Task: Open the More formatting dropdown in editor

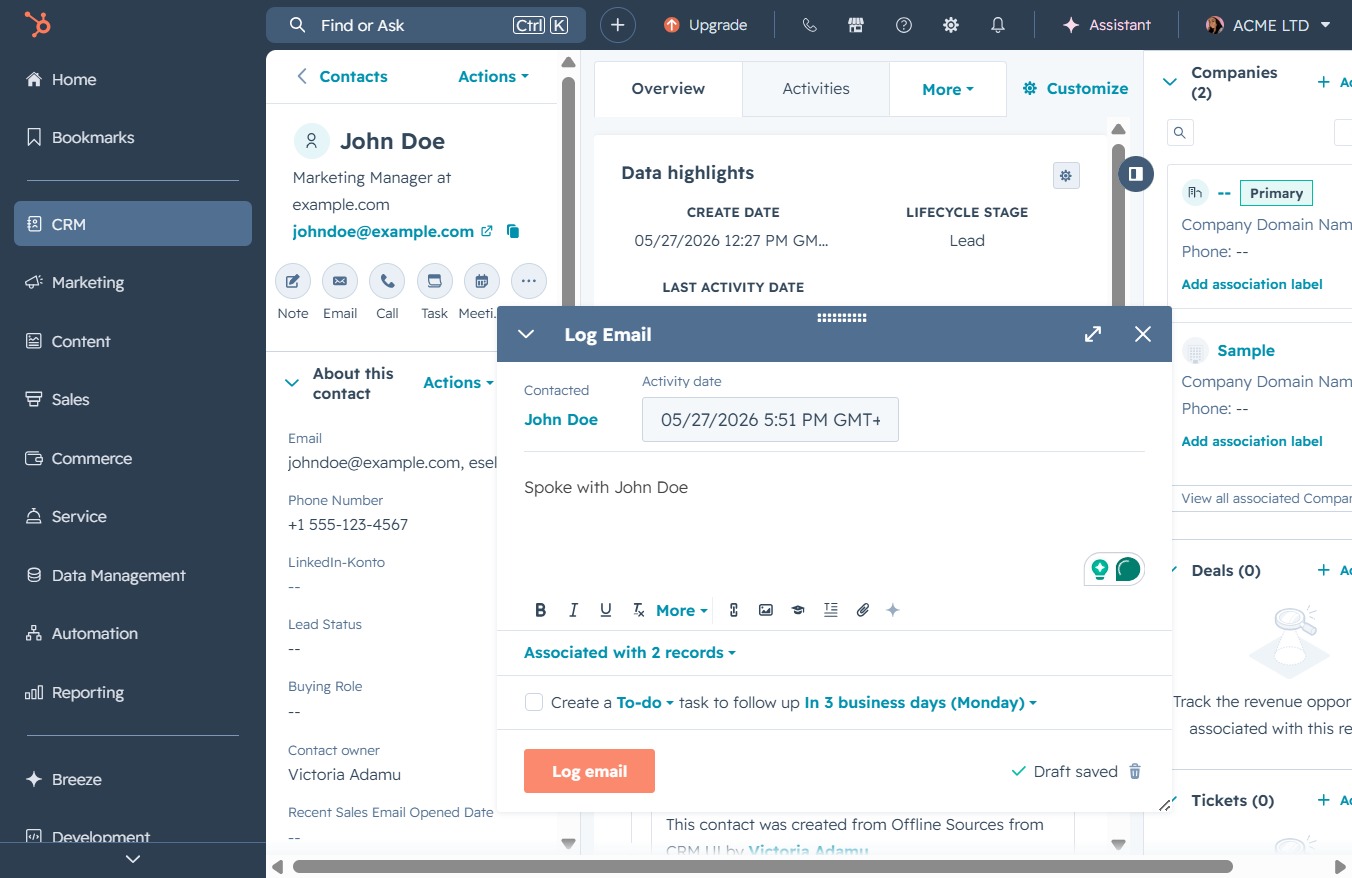Action: tap(682, 610)
